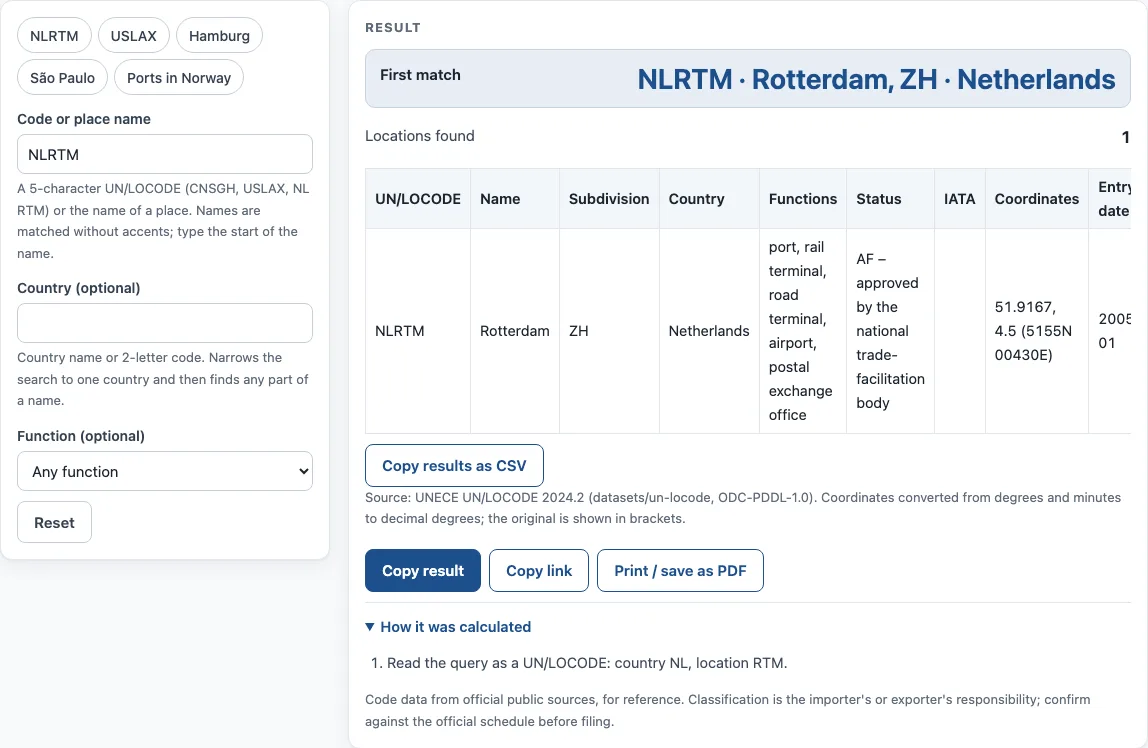Click the Source: UNECE UN/LOCODE 2024.2 note
This screenshot has height=748, width=1148.
tap(743, 508)
